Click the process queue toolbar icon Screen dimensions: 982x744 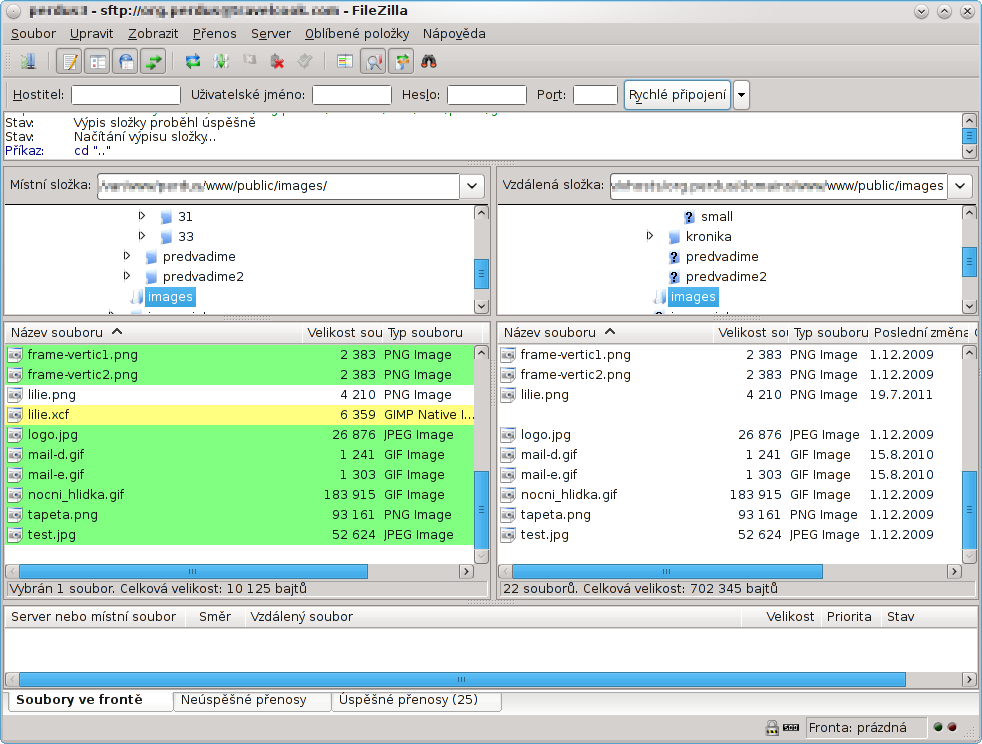click(x=221, y=61)
